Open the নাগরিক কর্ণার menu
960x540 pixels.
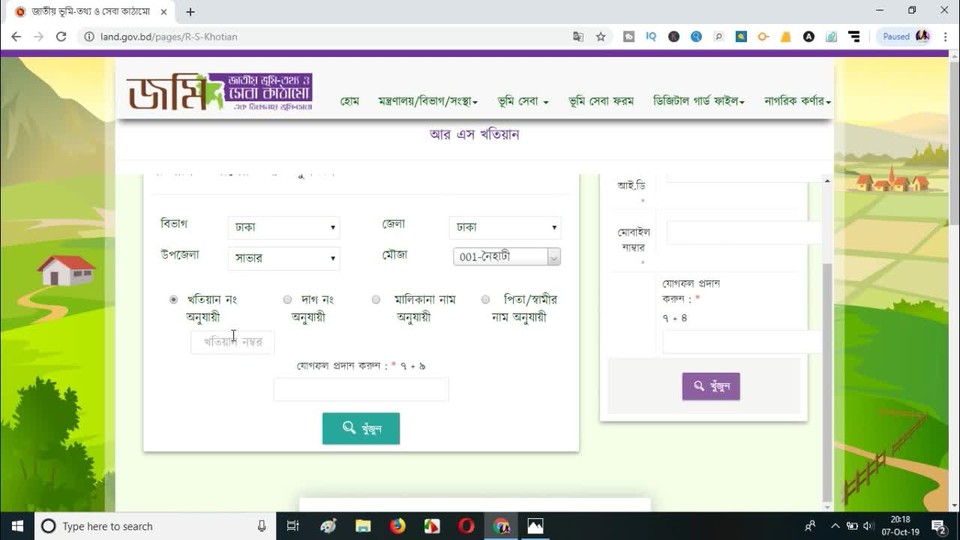[x=797, y=101]
